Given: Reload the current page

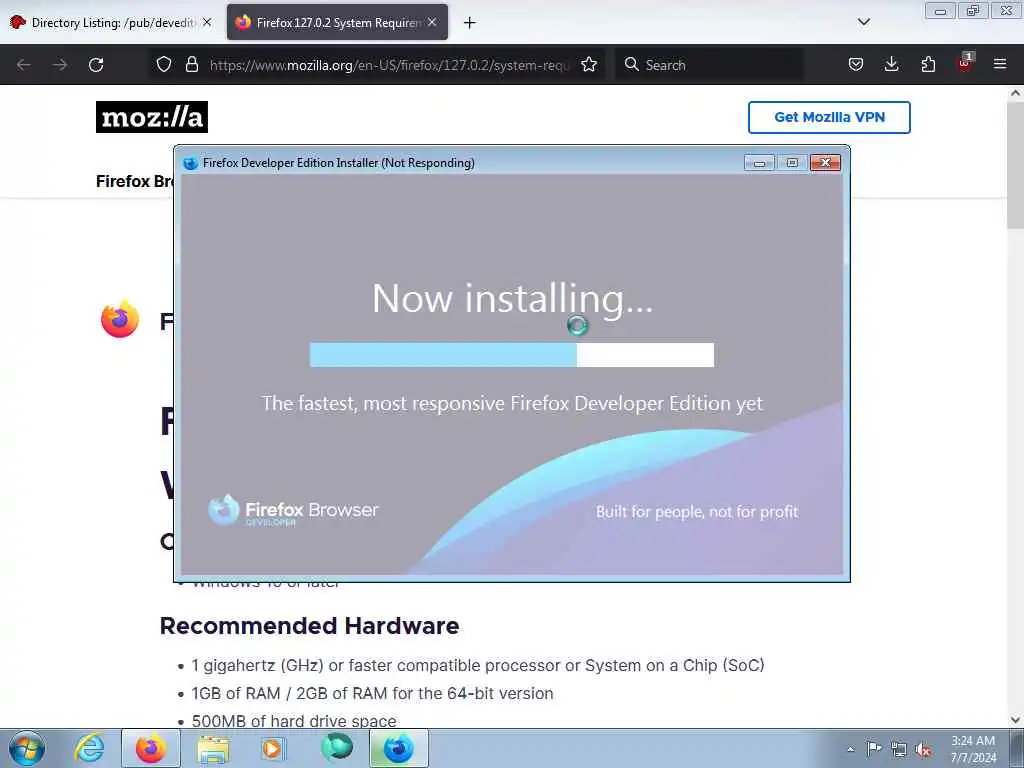Looking at the screenshot, I should (96, 65).
